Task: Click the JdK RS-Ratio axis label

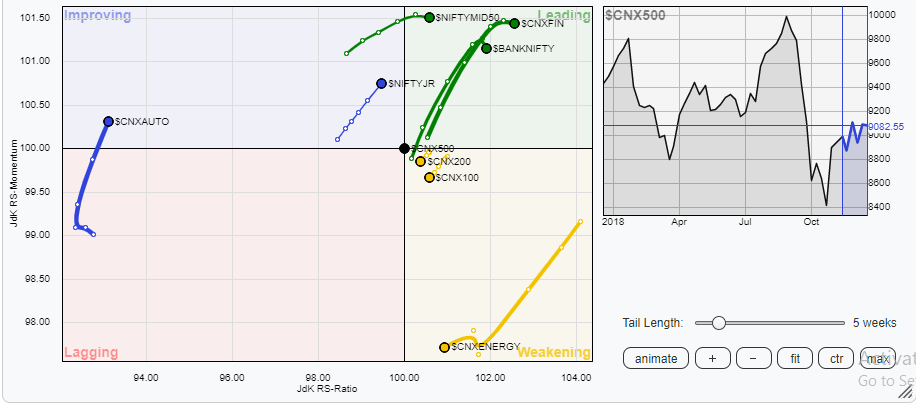Action: point(327,388)
